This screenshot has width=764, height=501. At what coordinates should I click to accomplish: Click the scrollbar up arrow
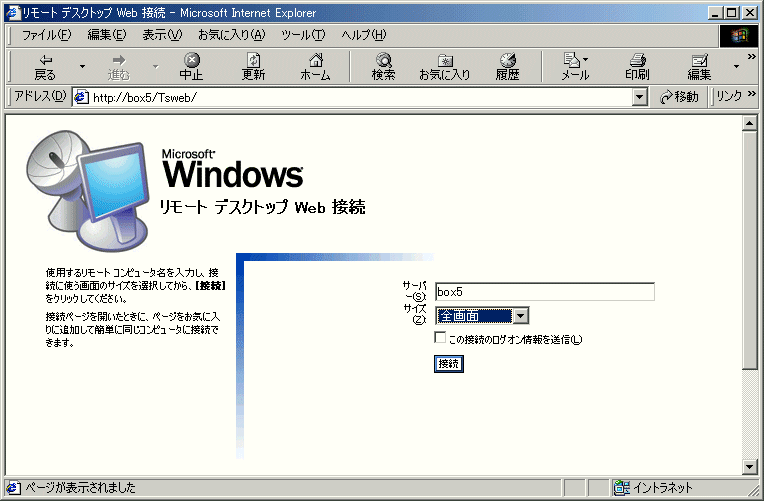tap(750, 124)
